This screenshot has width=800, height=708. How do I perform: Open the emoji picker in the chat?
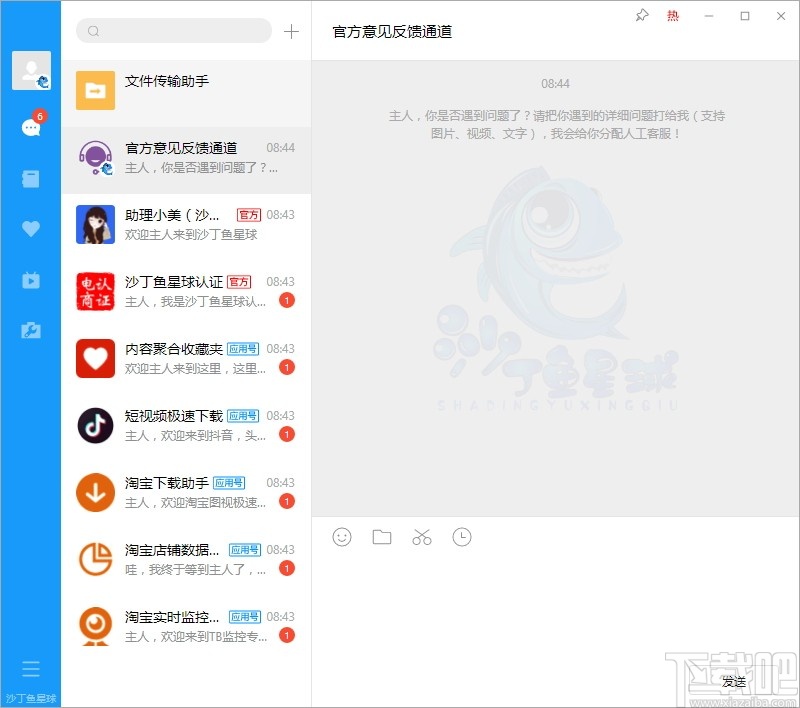point(342,537)
